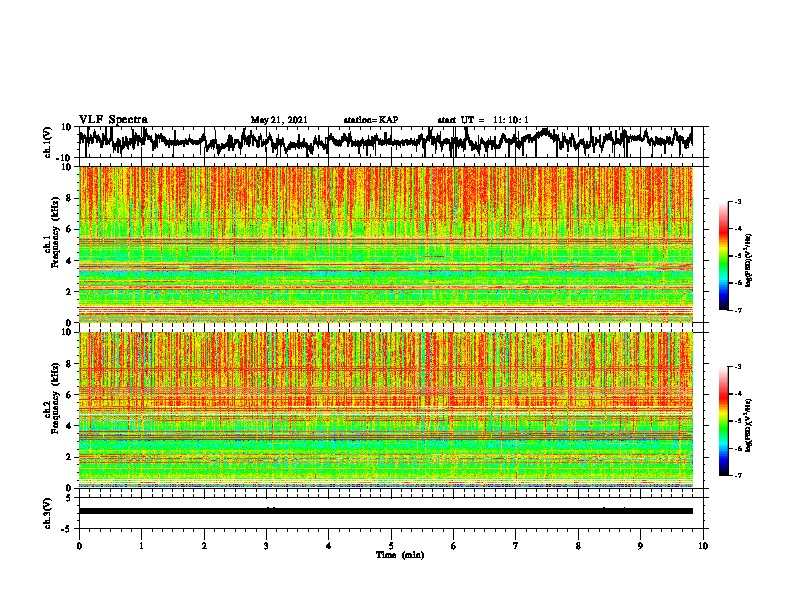792x612 pixels.
Task: Click the "Time (min)" axis label
Action: click(x=400, y=555)
